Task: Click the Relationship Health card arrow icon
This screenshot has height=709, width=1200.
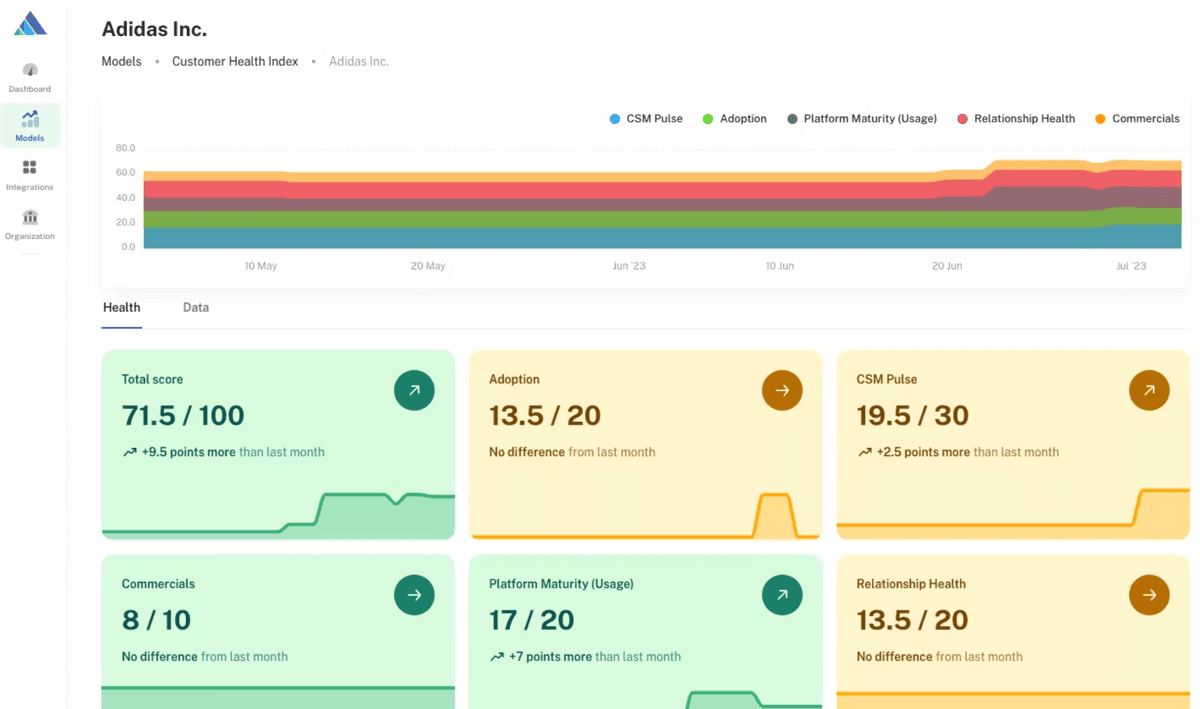Action: click(x=1149, y=595)
